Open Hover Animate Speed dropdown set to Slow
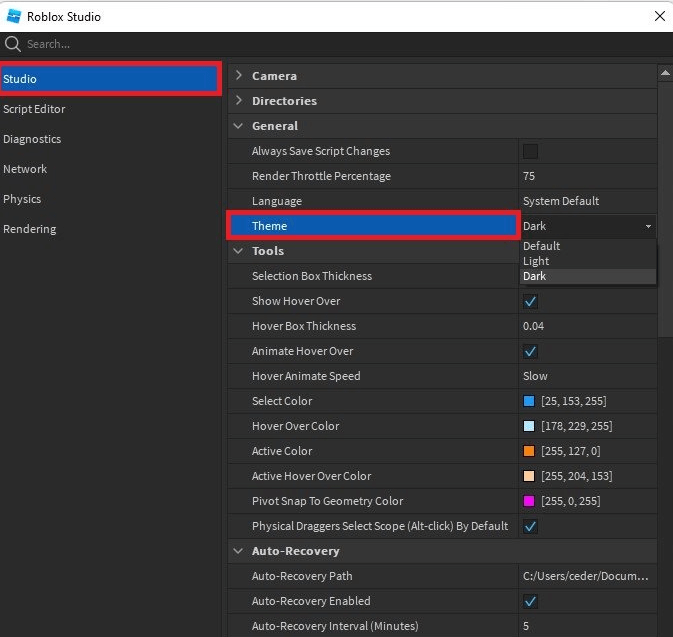The width and height of the screenshot is (673, 637). 588,376
